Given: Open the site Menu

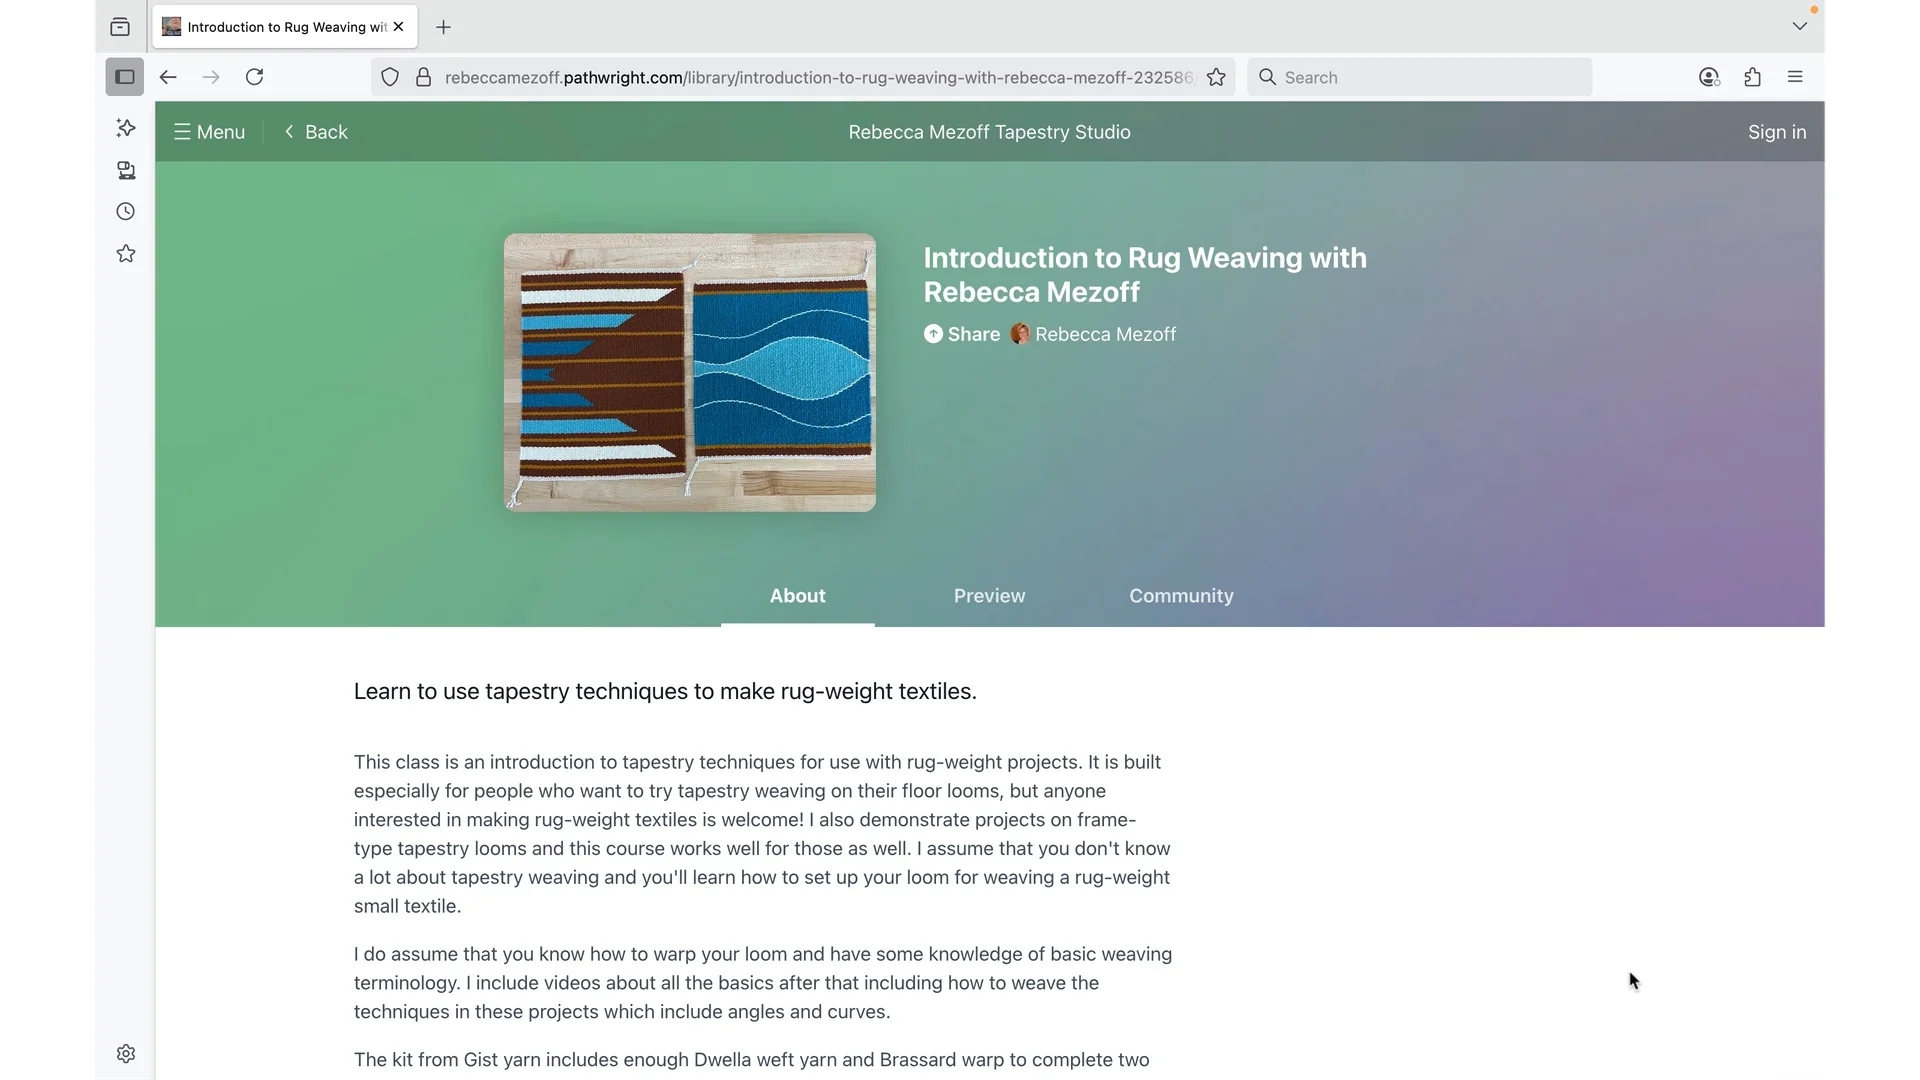Looking at the screenshot, I should click(x=209, y=132).
